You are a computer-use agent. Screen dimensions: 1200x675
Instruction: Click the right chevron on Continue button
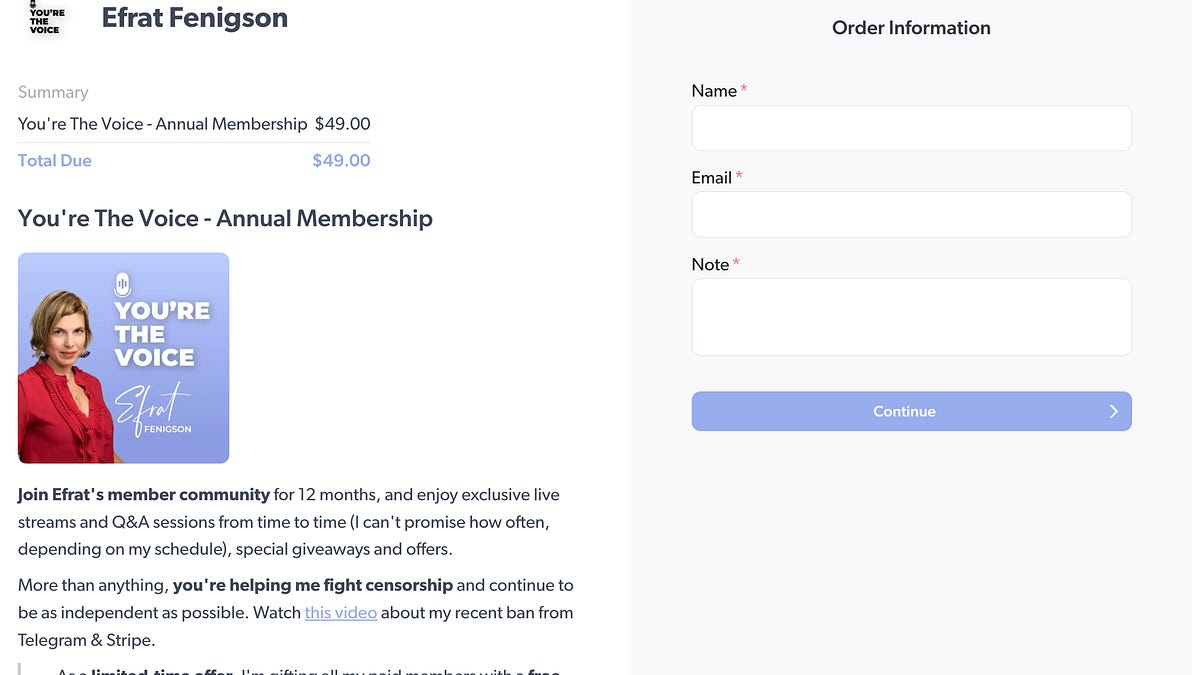pyautogui.click(x=1113, y=411)
